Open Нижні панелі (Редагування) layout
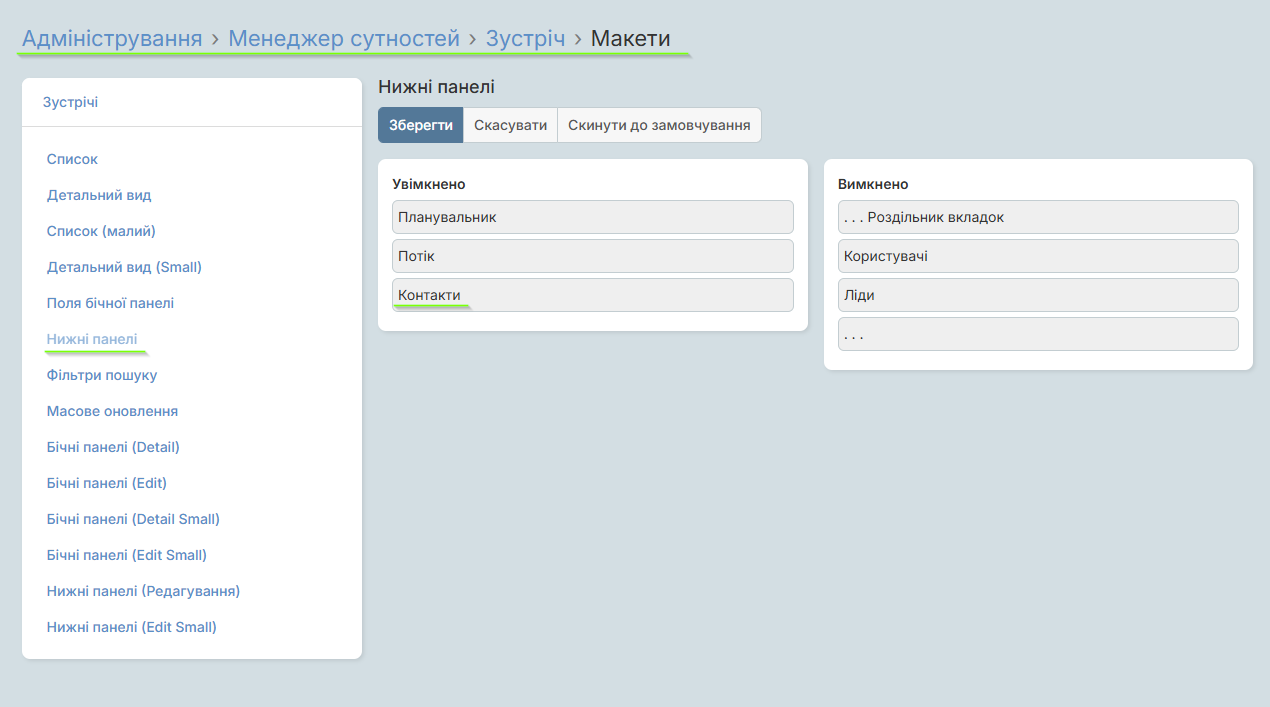1270x707 pixels. [143, 591]
